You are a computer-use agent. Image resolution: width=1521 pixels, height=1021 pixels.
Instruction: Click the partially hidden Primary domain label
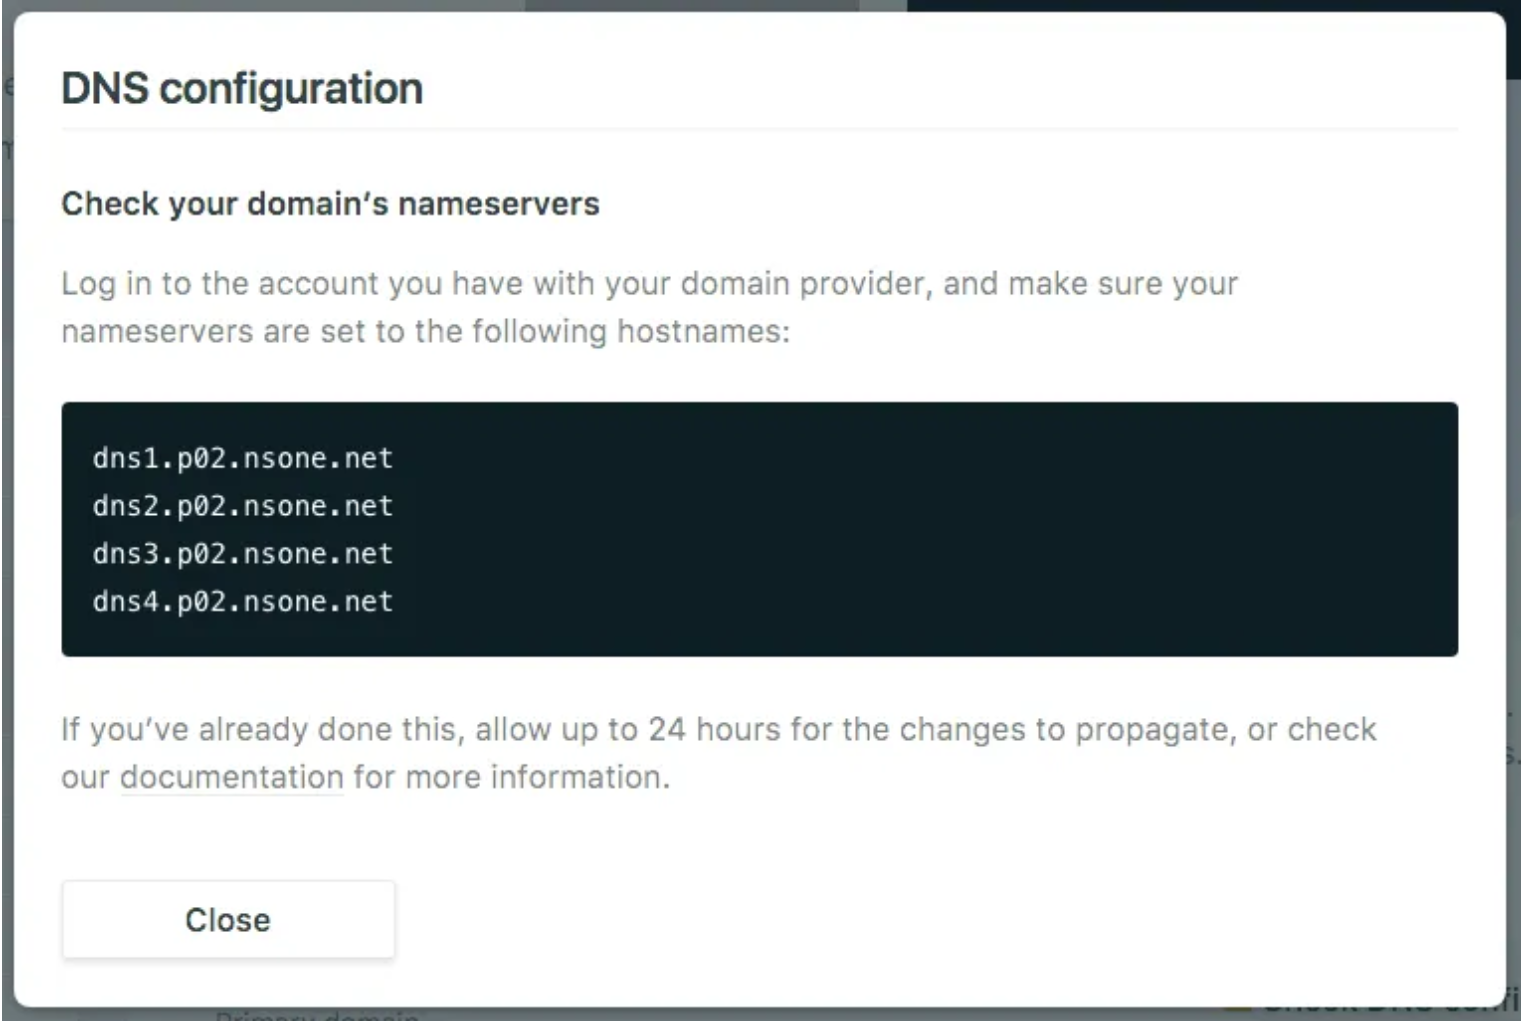click(317, 1015)
